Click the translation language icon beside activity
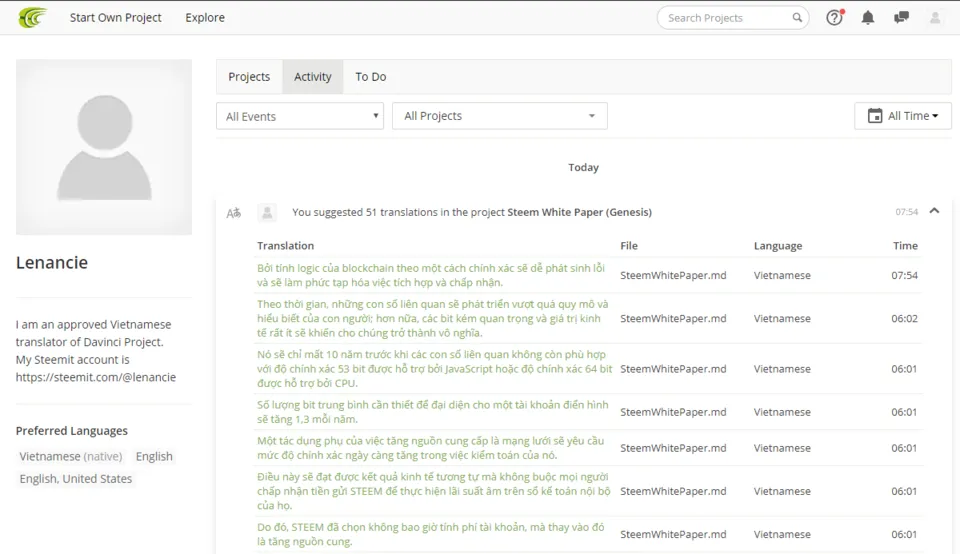 click(x=234, y=213)
